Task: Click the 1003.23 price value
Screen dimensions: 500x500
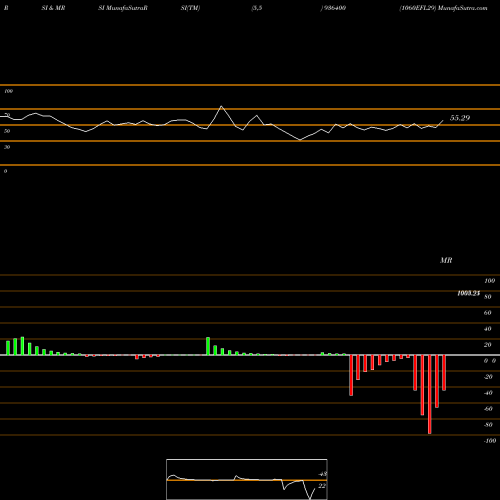Action: pos(468,293)
